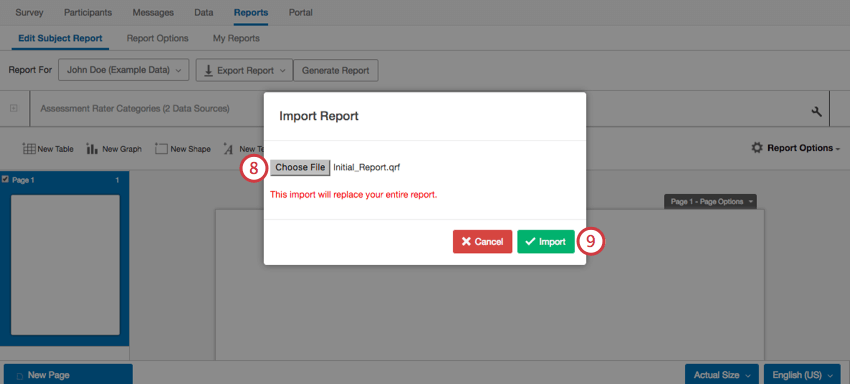Toggle the Page 1 checkbox
Image resolution: width=850 pixels, height=384 pixels.
[5, 180]
